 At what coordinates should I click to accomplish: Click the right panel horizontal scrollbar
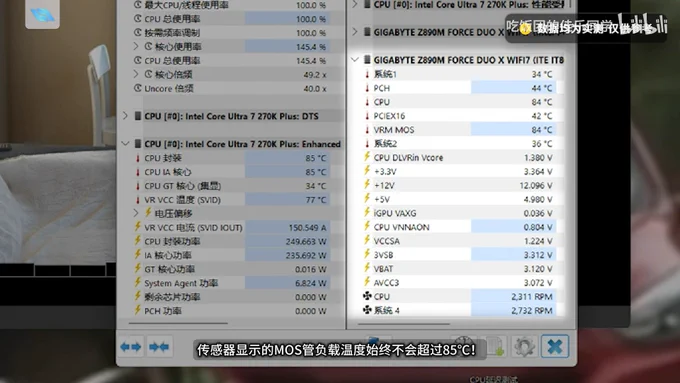tap(403, 324)
